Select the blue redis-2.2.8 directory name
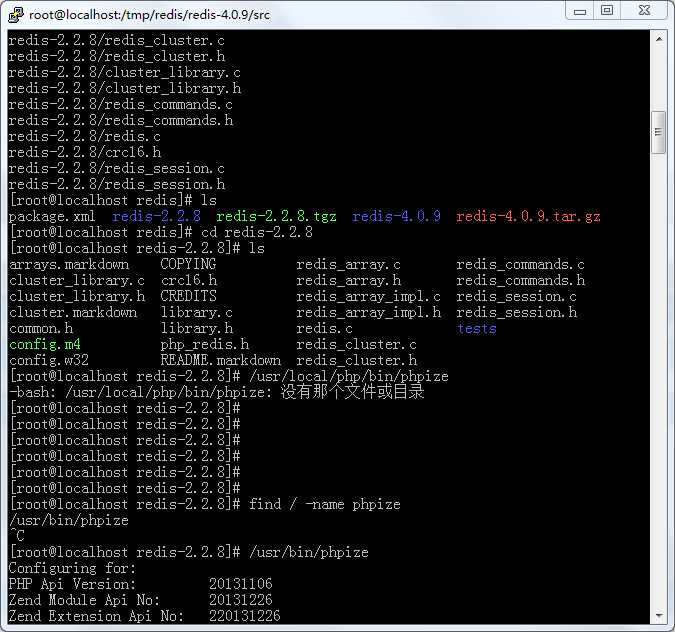The width and height of the screenshot is (675, 632). point(156,216)
